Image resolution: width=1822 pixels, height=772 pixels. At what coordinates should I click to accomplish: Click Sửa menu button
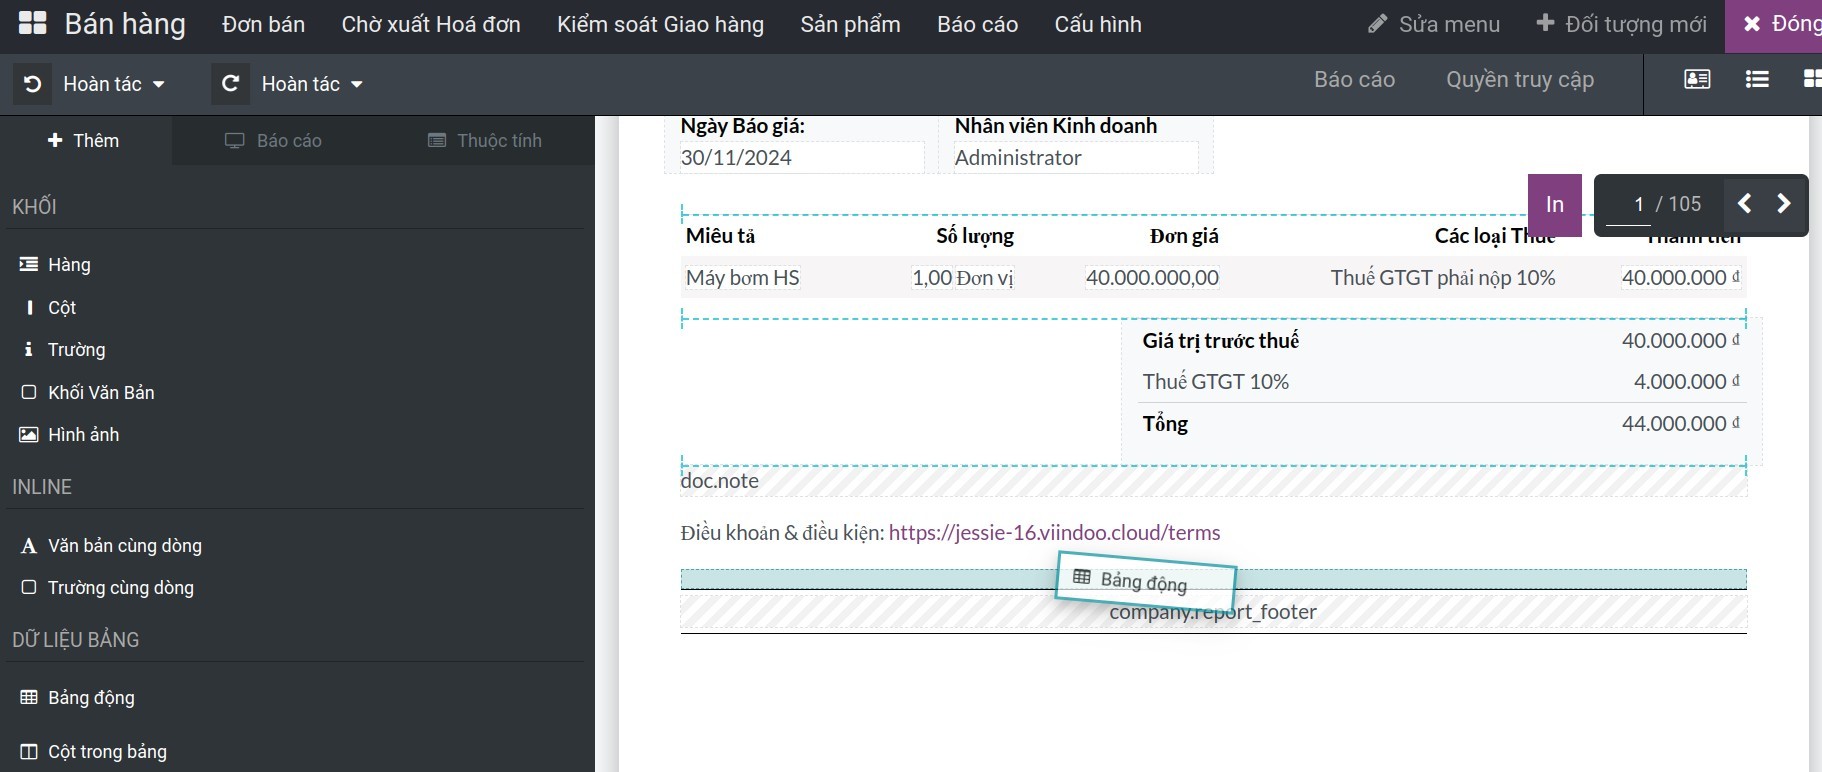pos(1434,25)
